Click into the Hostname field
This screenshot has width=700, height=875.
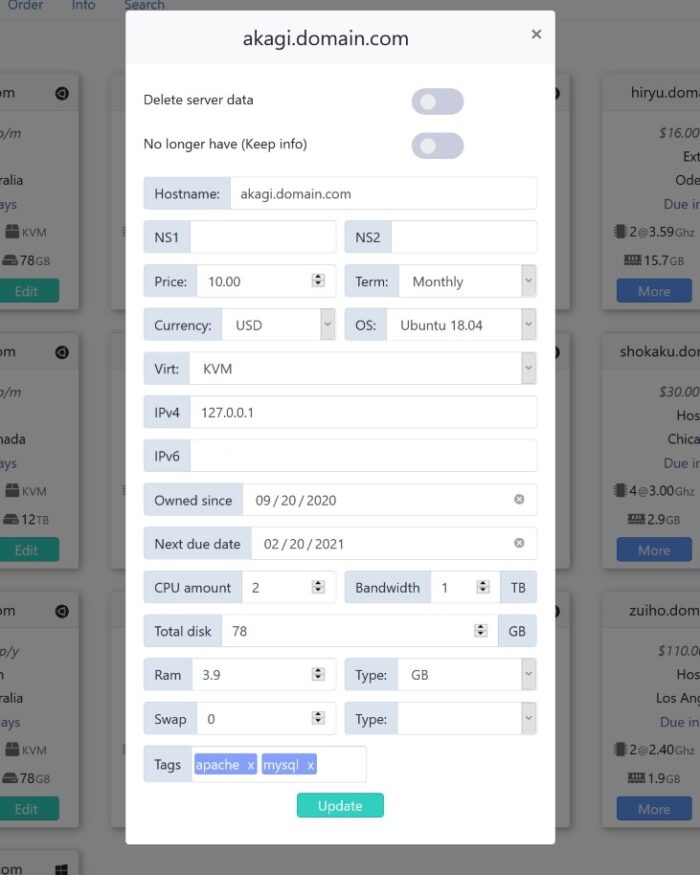(382, 193)
